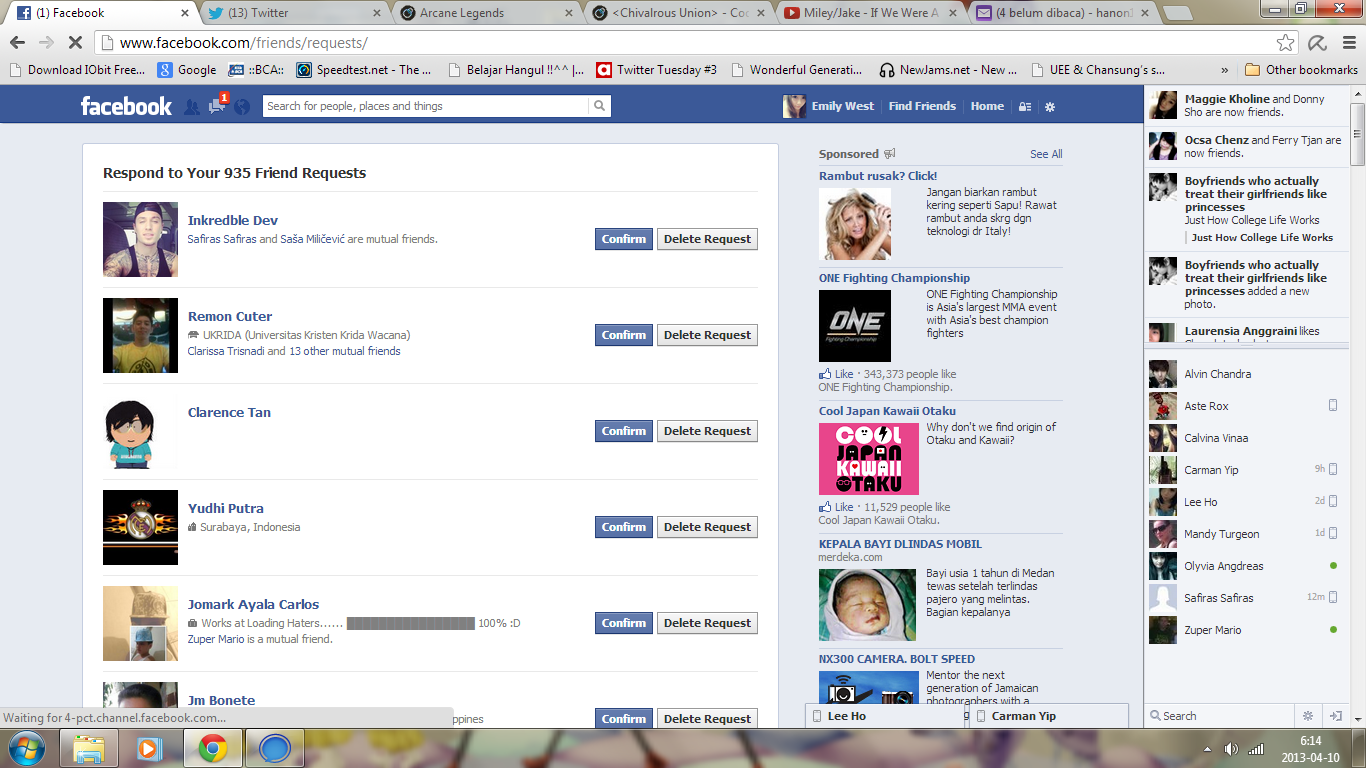Open chat with Zuper Mario in sidebar
The image size is (1366, 768).
pyautogui.click(x=1245, y=630)
